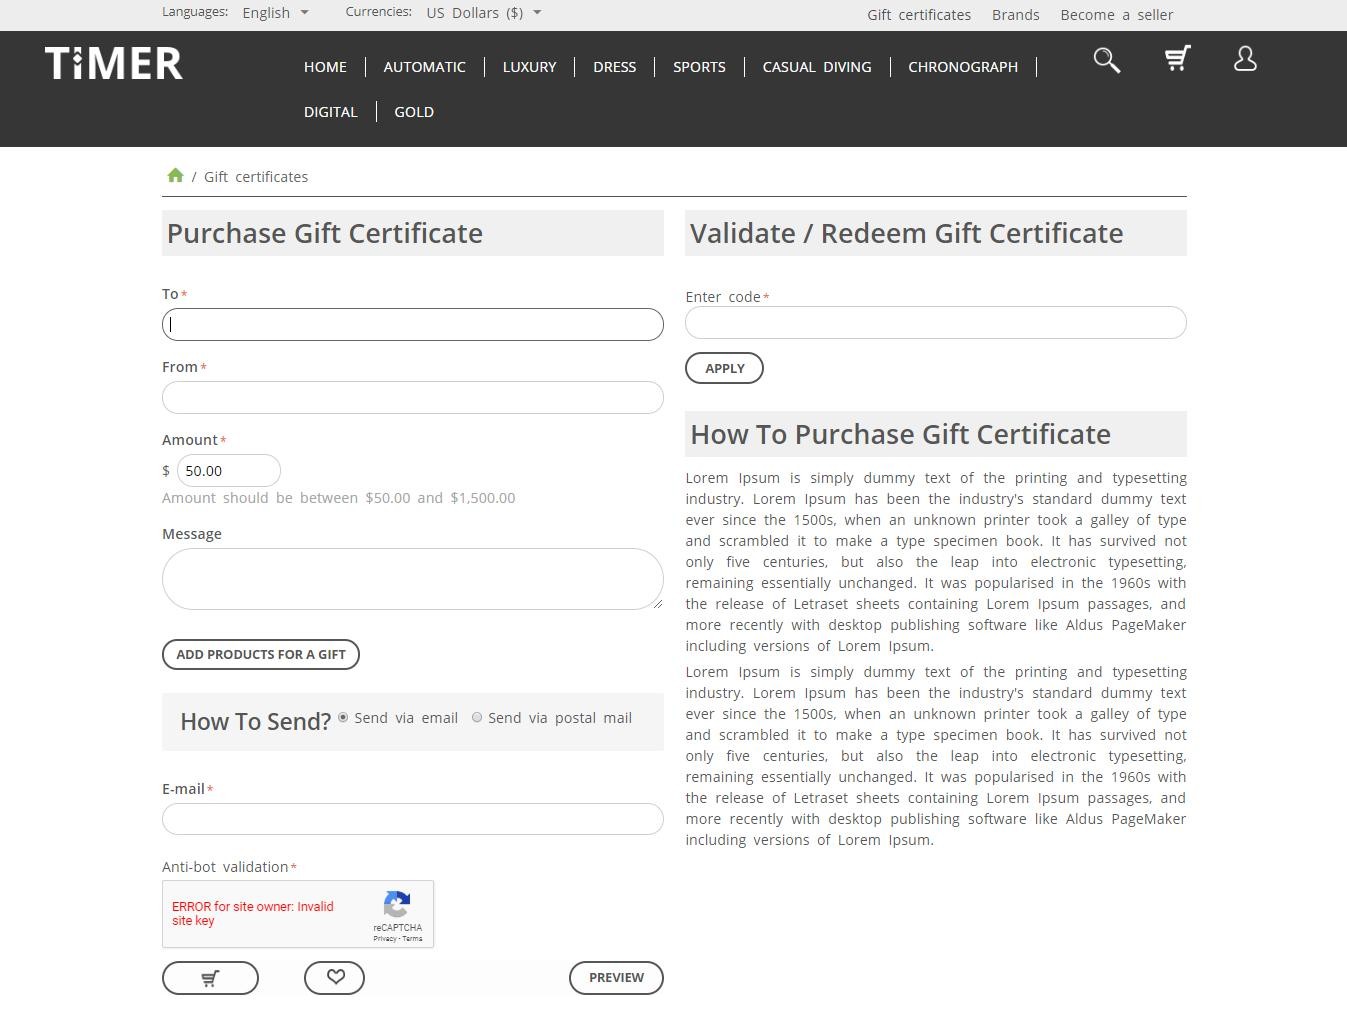The height and width of the screenshot is (1034, 1347).
Task: Focus the Enter code field
Action: tap(936, 322)
